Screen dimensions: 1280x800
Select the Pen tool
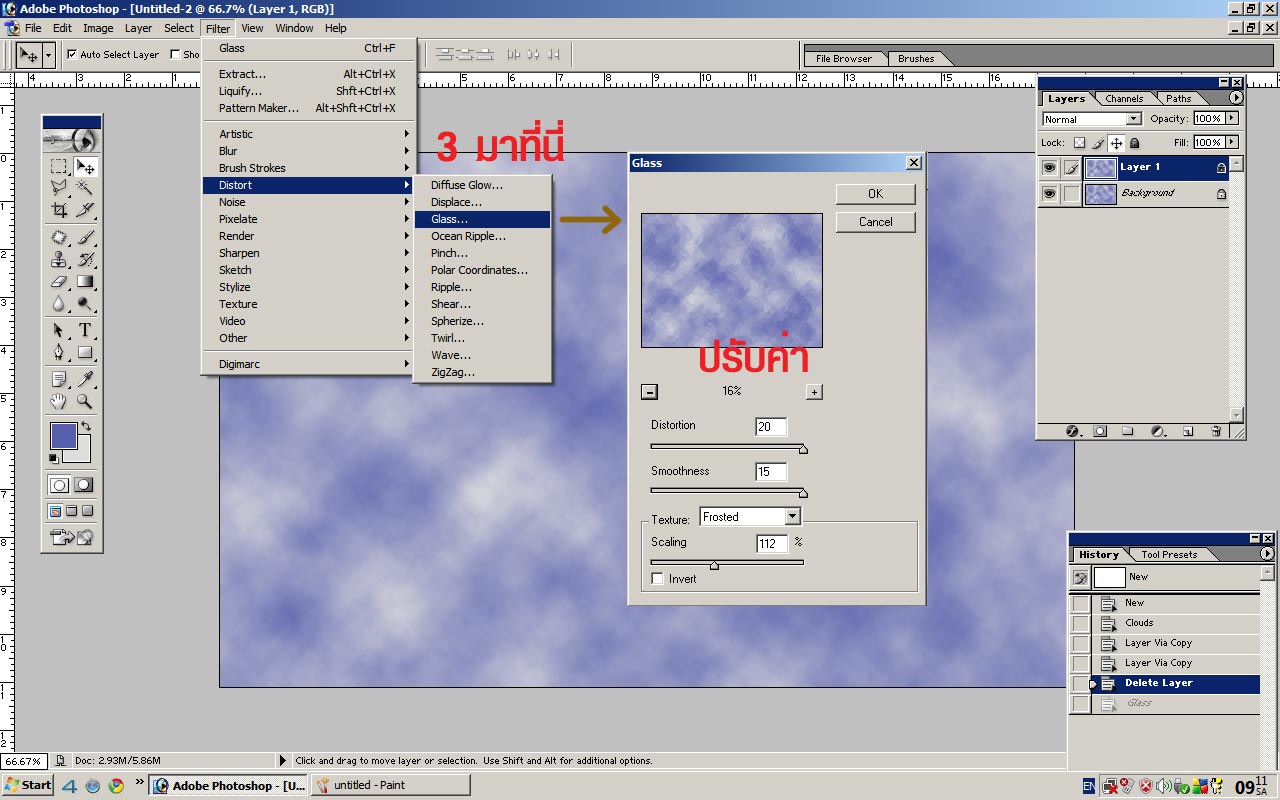coord(59,352)
